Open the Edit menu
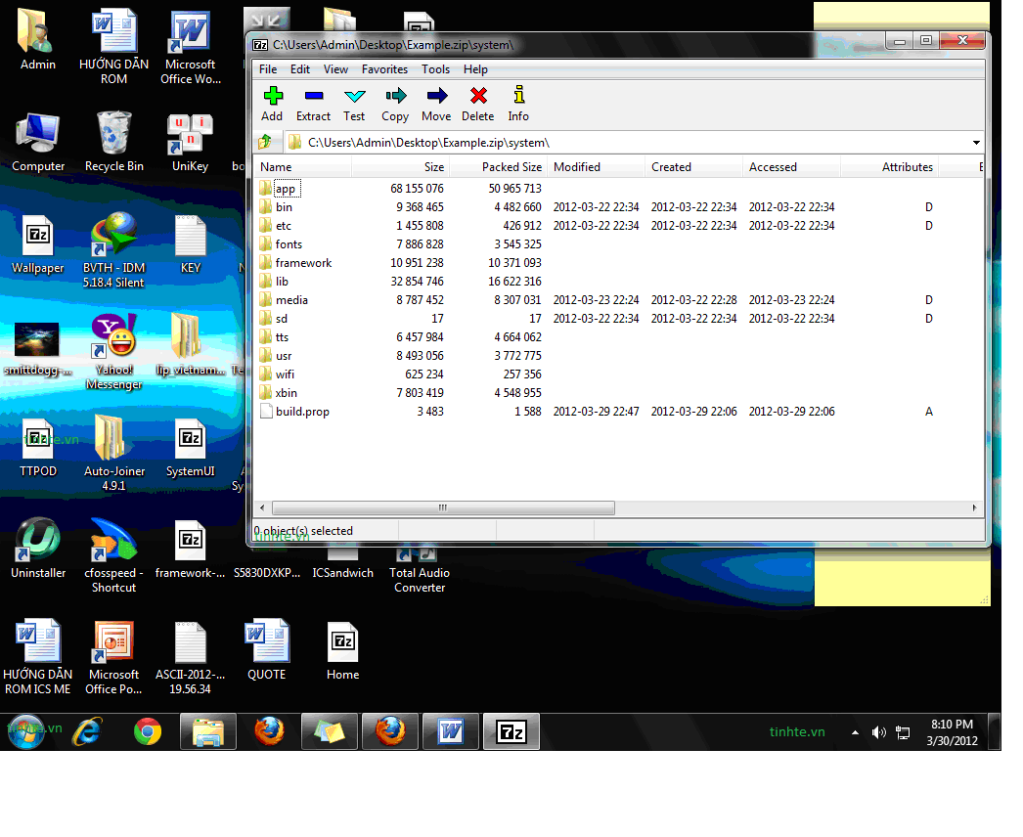The height and width of the screenshot is (837, 1023). [299, 69]
